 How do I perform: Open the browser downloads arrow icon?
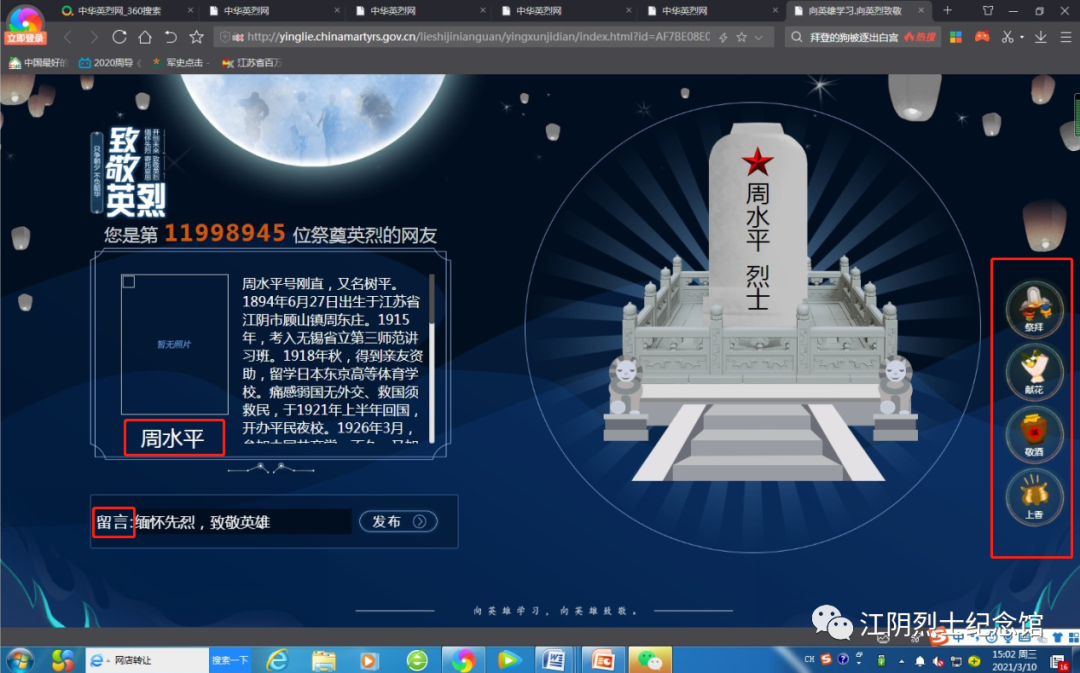pyautogui.click(x=1041, y=37)
